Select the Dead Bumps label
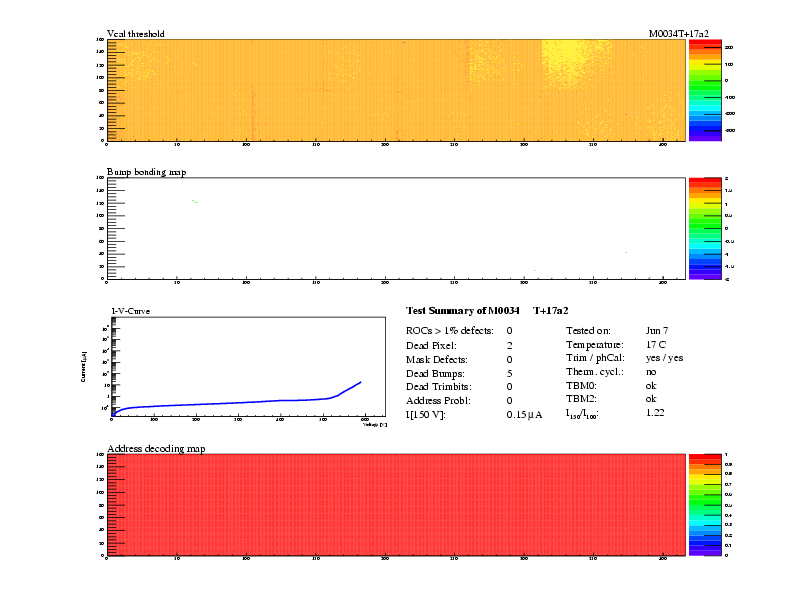This screenshot has width=792, height=612. coord(432,372)
